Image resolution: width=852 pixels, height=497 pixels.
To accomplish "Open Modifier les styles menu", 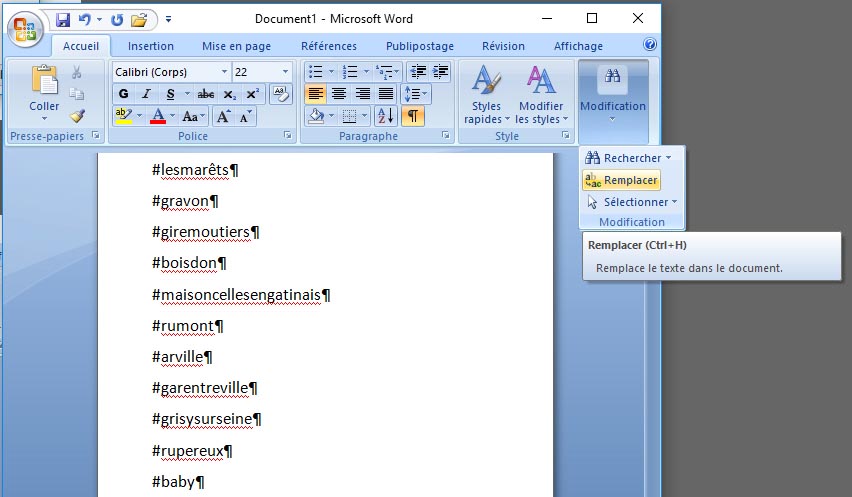I will [x=541, y=95].
